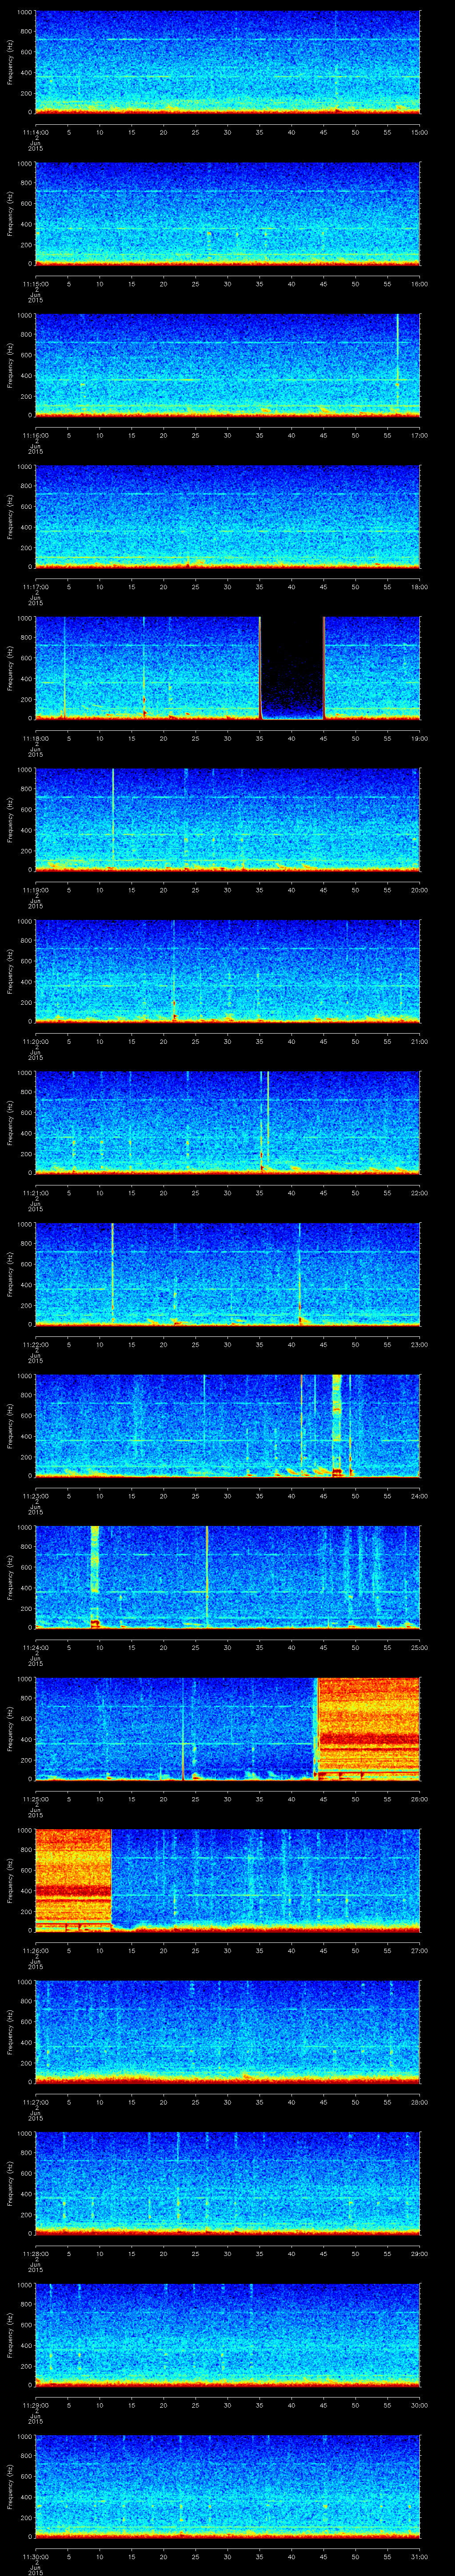Screen dimensions: 455x2576
Task: Click the spectrogram starting at 11:17:00
Action: 227,517
